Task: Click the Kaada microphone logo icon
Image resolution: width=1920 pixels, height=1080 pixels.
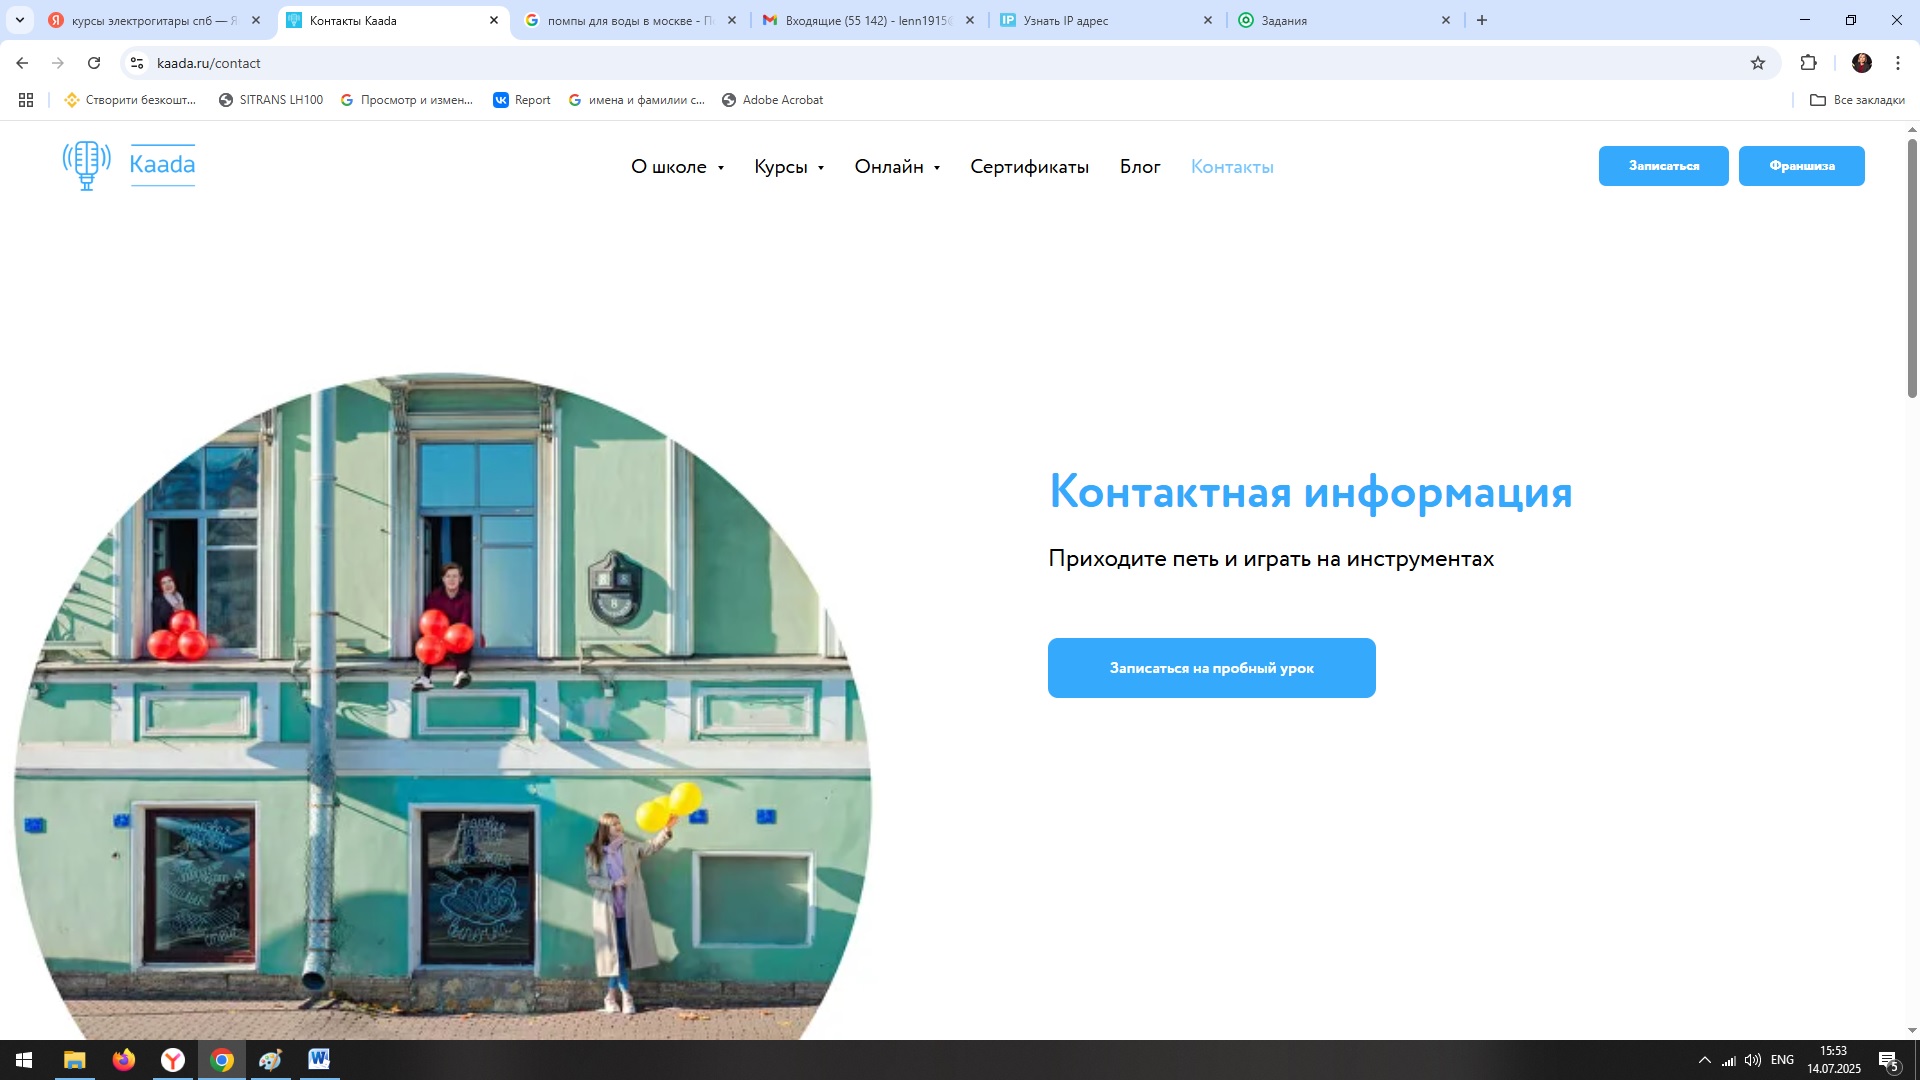Action: [86, 165]
